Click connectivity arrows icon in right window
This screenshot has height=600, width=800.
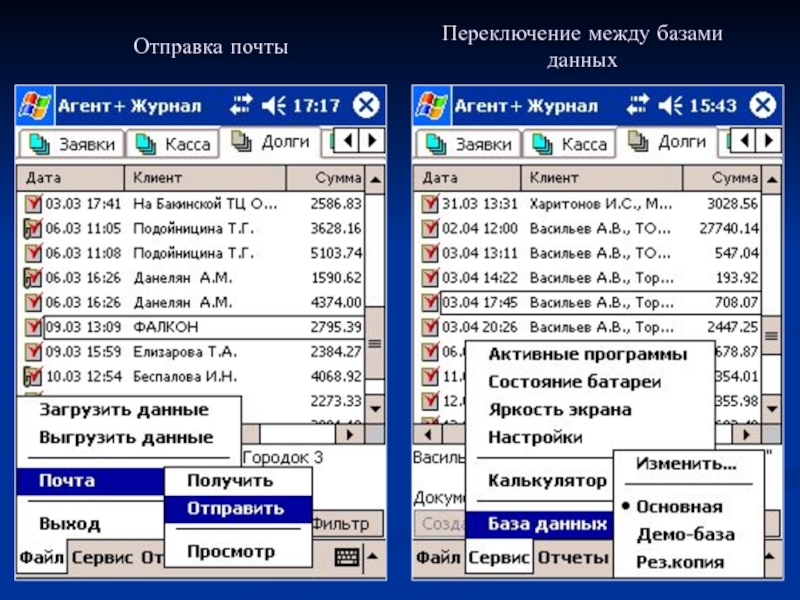click(638, 105)
